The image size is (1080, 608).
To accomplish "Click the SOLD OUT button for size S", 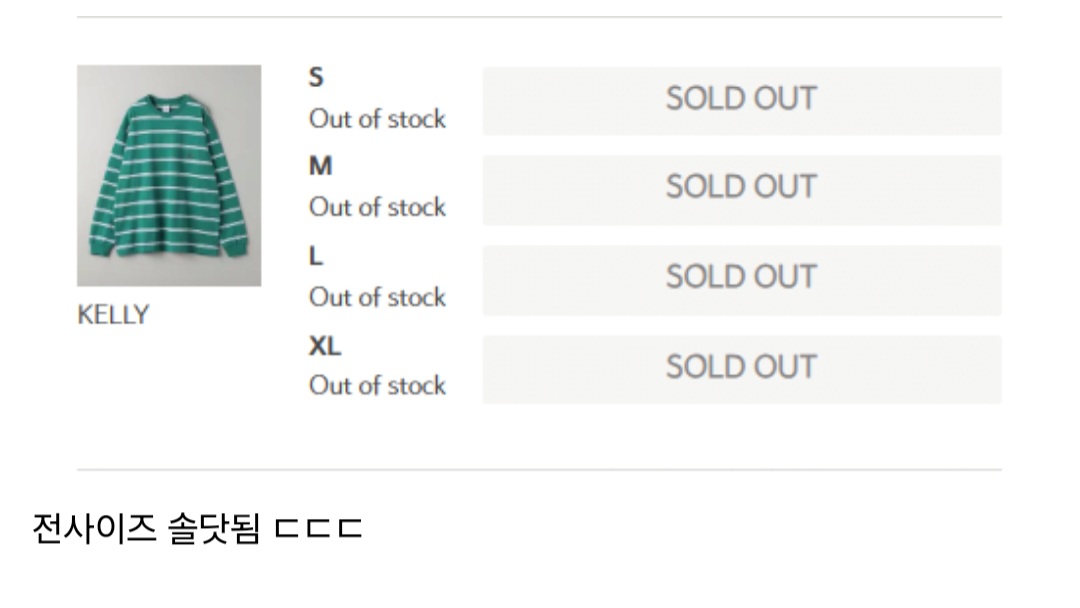I will click(x=741, y=100).
